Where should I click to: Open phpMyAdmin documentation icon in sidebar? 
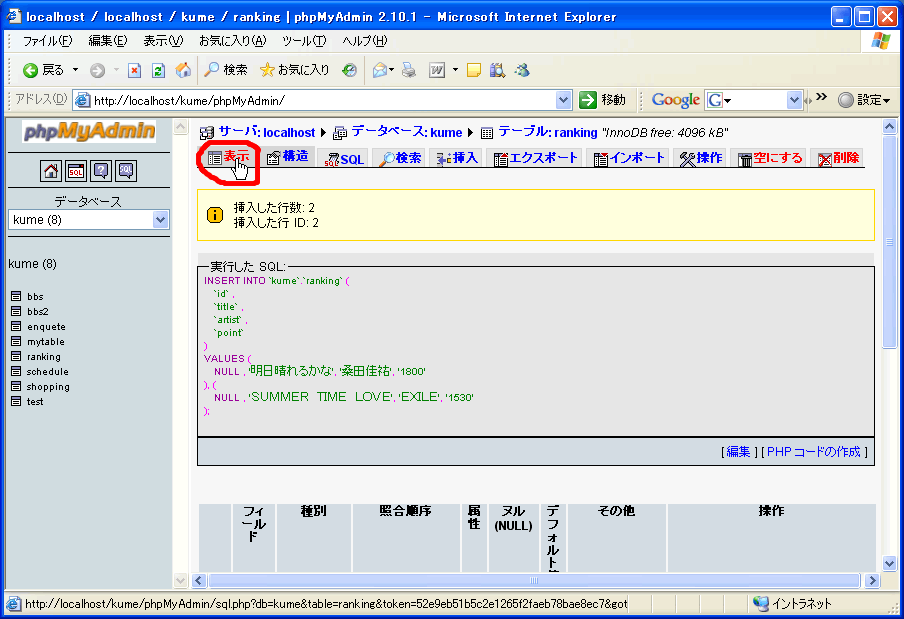pyautogui.click(x=101, y=171)
